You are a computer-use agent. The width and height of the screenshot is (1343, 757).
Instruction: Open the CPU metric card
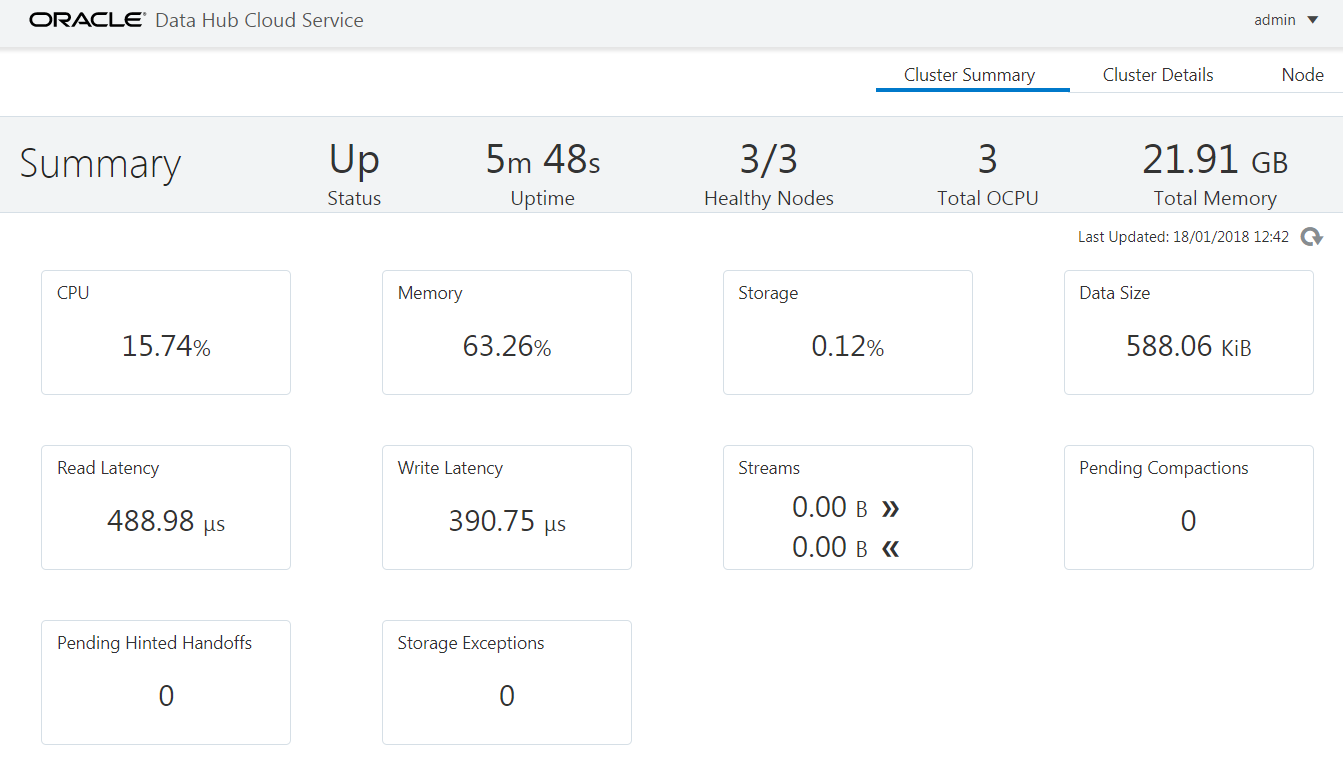[165, 332]
